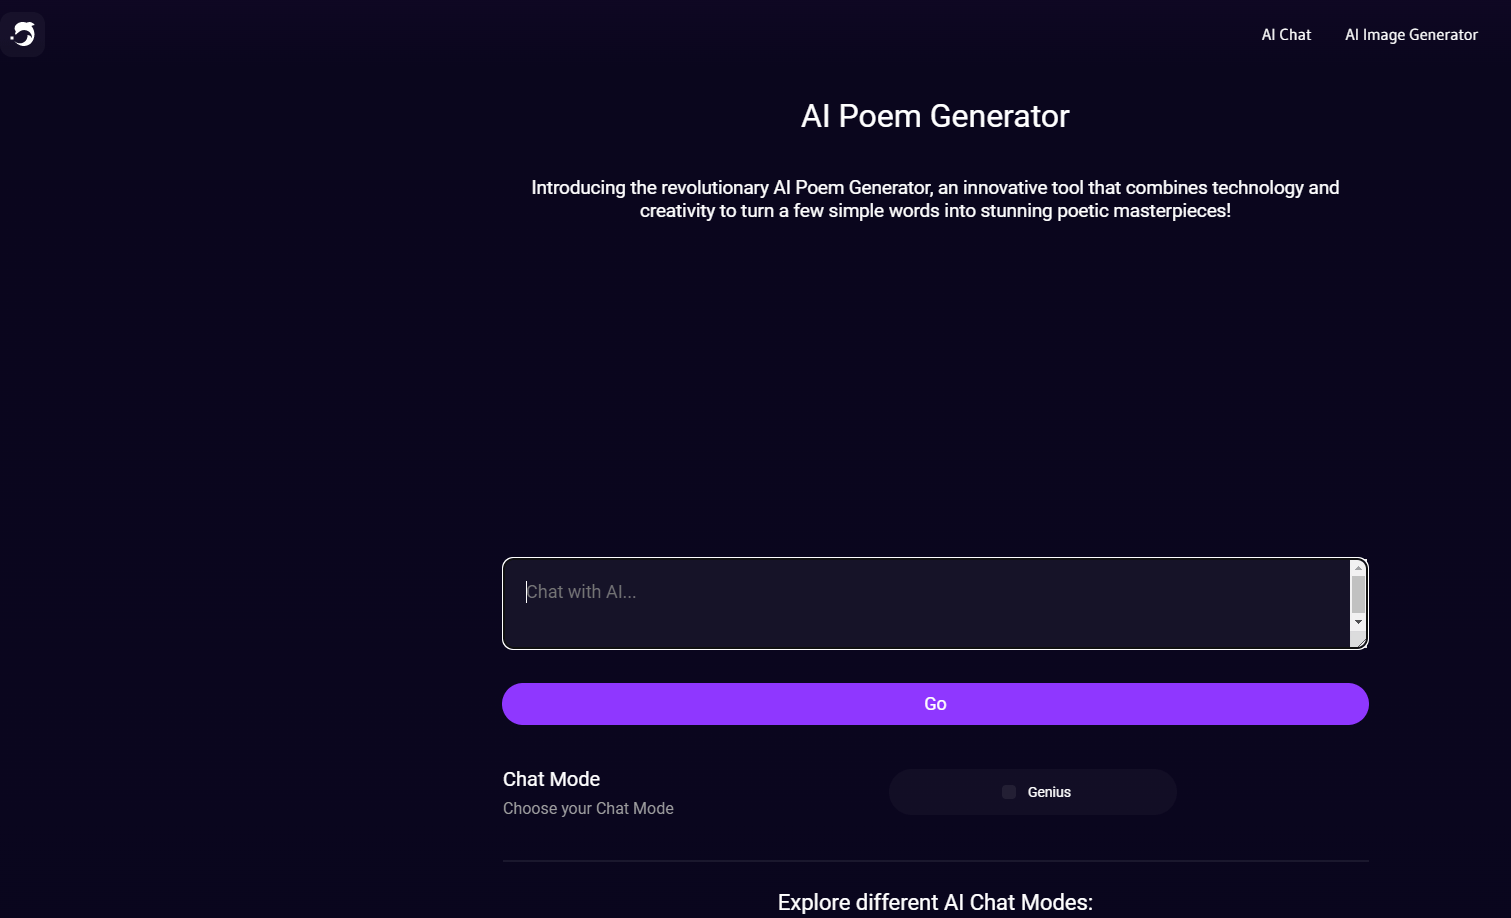The height and width of the screenshot is (918, 1511).
Task: Click the "Chat with AI..." placeholder text
Action: point(582,592)
